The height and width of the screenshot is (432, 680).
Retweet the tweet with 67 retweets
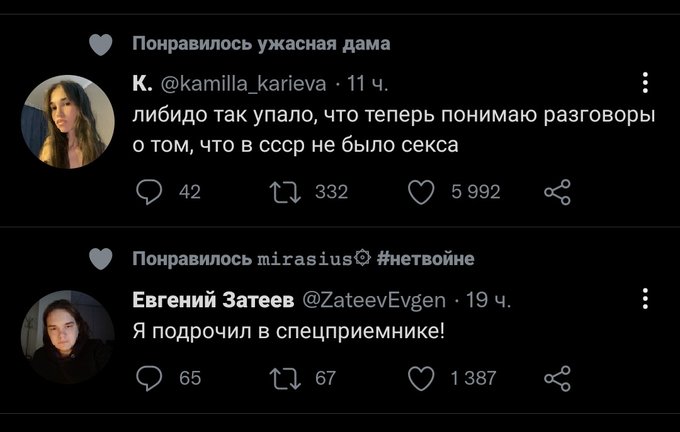tap(287, 377)
